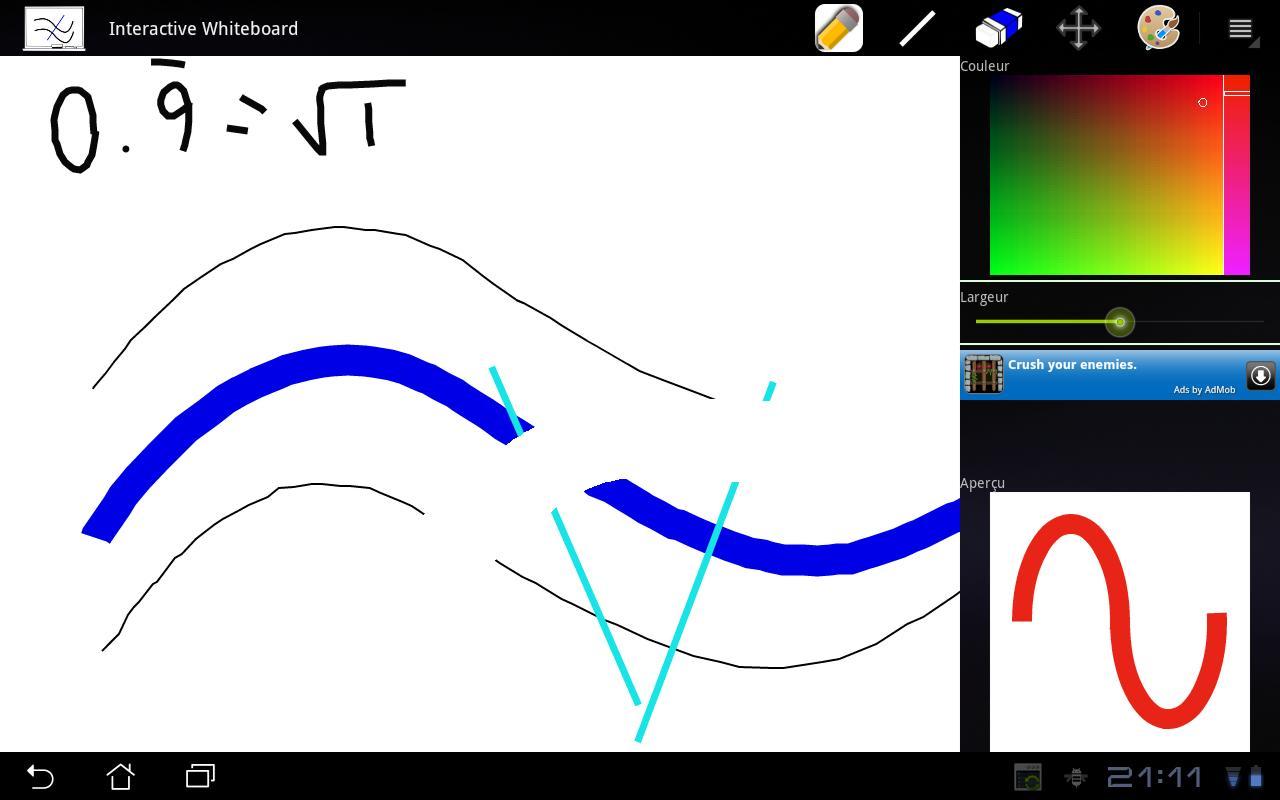Tap the Android home button
The image size is (1280, 800).
coord(120,775)
